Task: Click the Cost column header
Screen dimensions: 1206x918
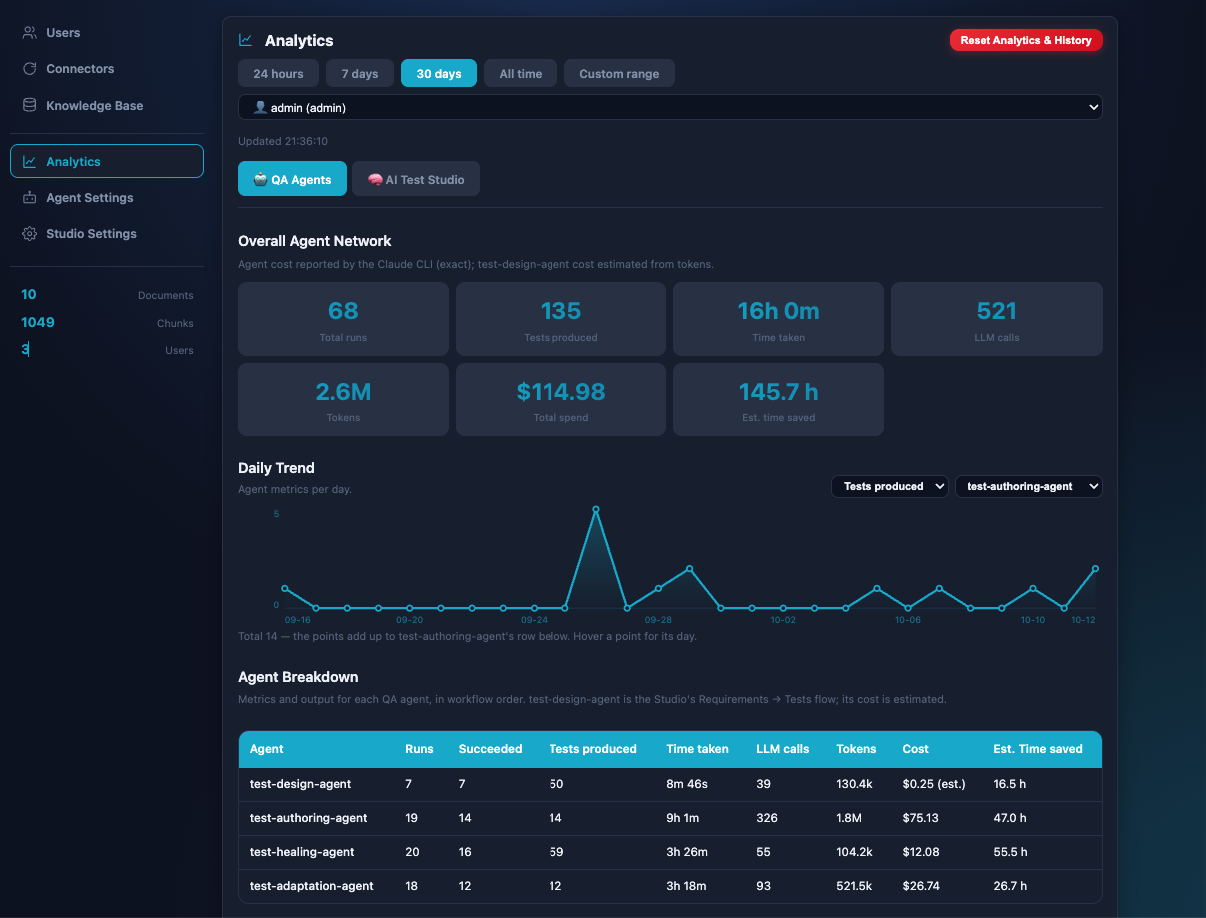Action: click(915, 749)
